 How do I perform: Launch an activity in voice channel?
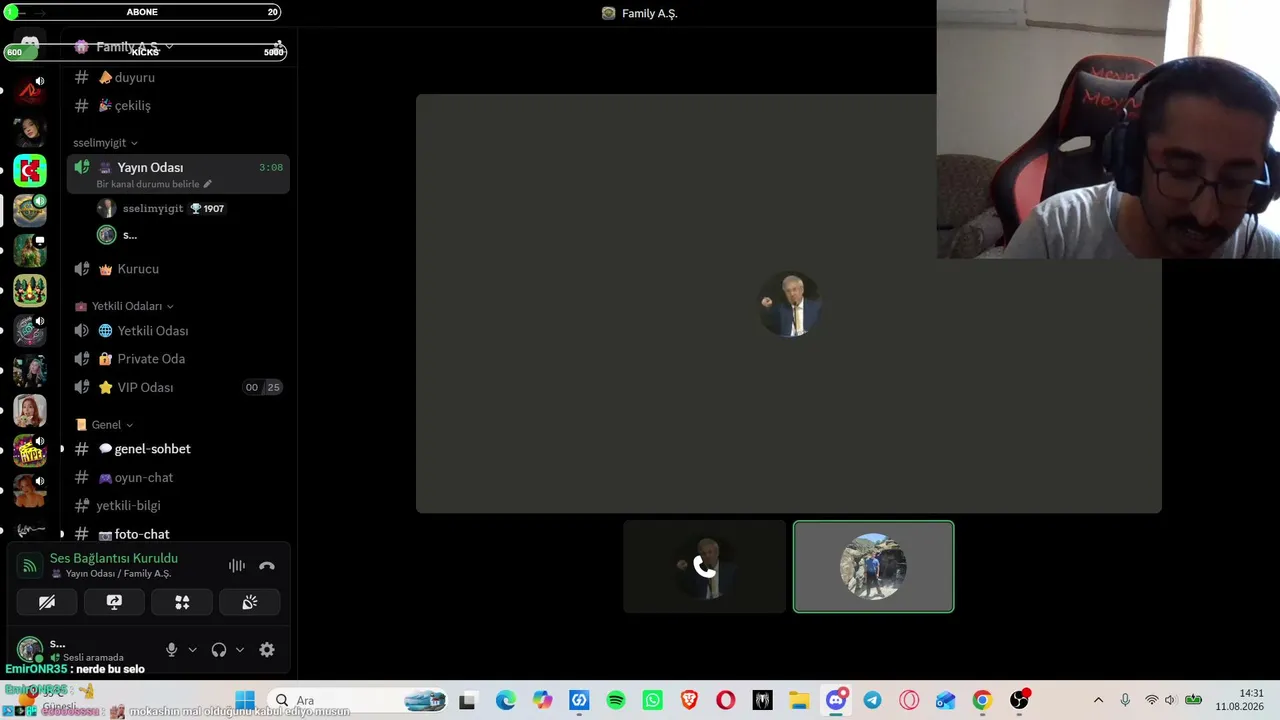coord(182,602)
